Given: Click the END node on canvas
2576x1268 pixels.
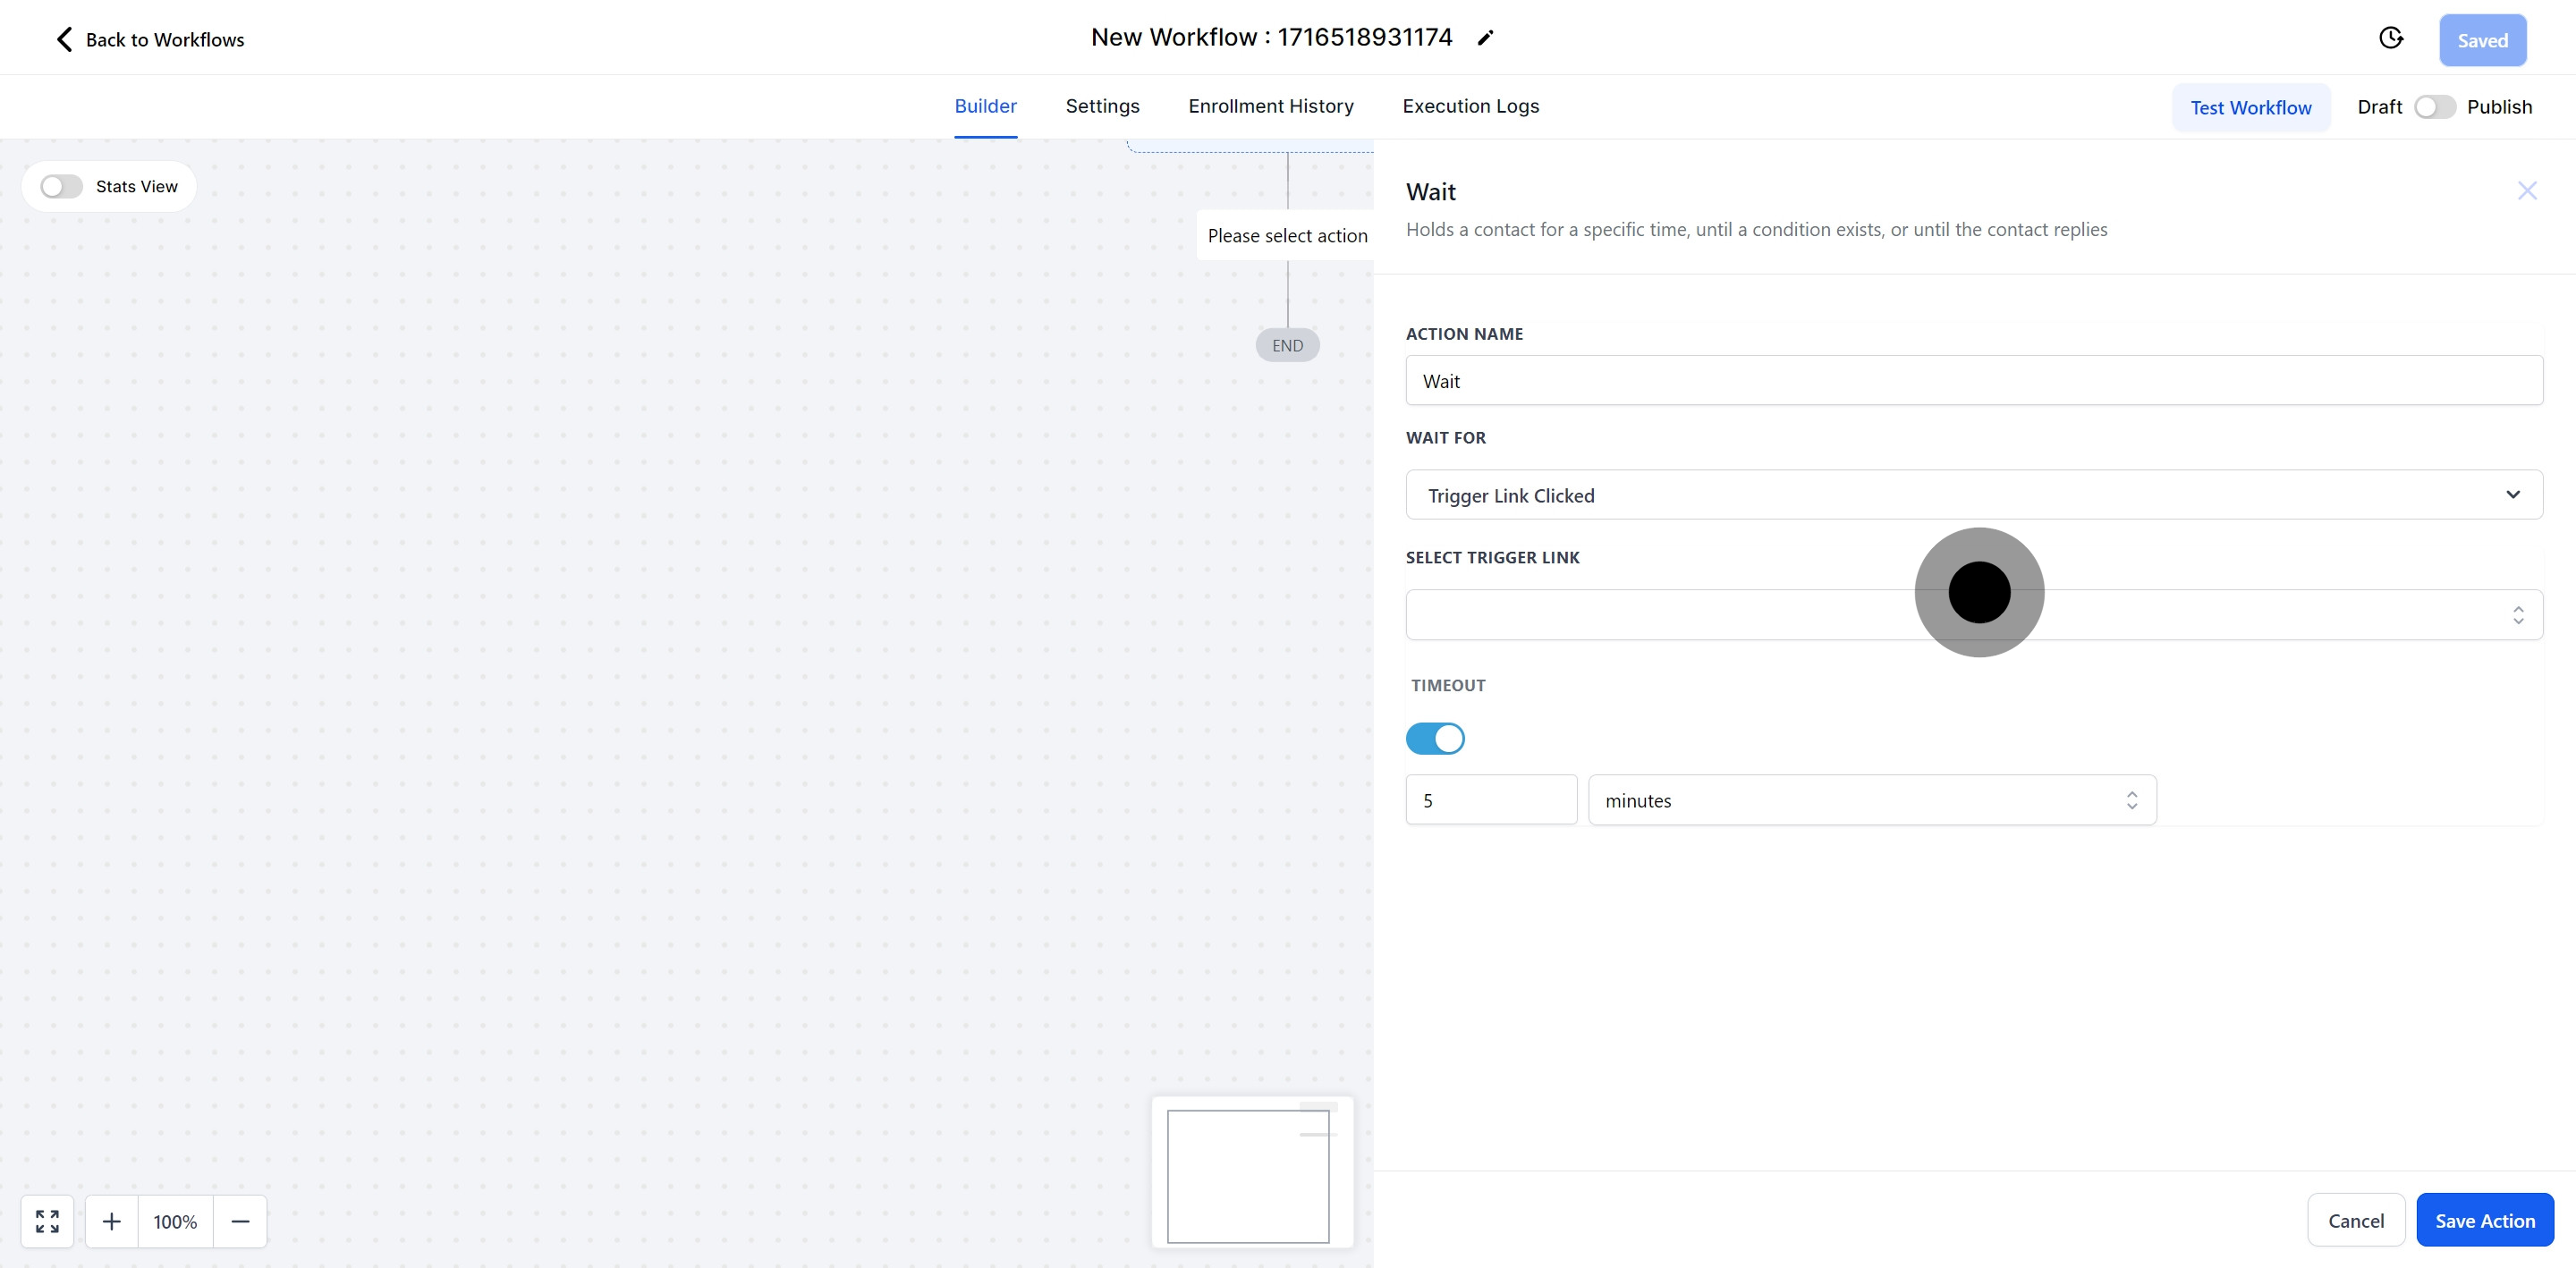Looking at the screenshot, I should (1287, 345).
